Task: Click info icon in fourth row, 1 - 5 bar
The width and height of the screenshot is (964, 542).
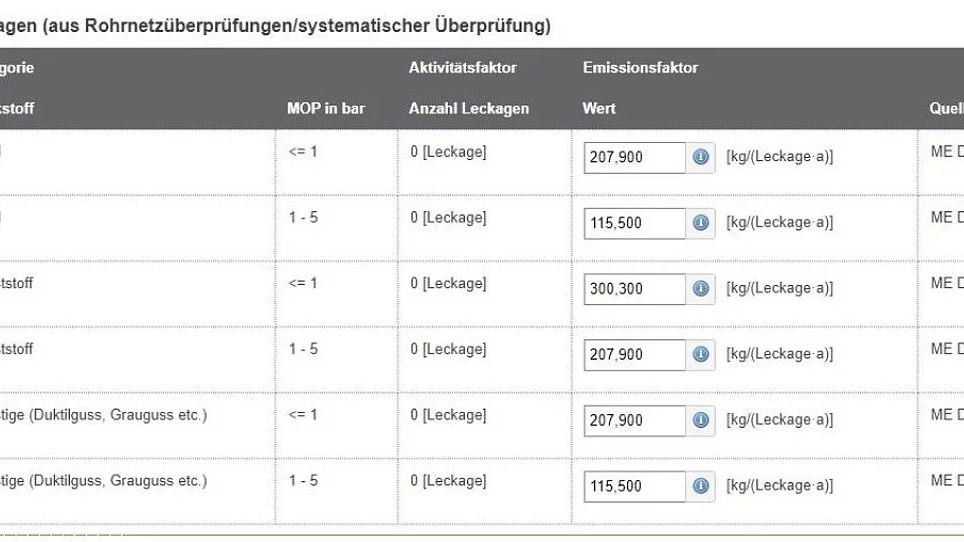Action: (700, 355)
